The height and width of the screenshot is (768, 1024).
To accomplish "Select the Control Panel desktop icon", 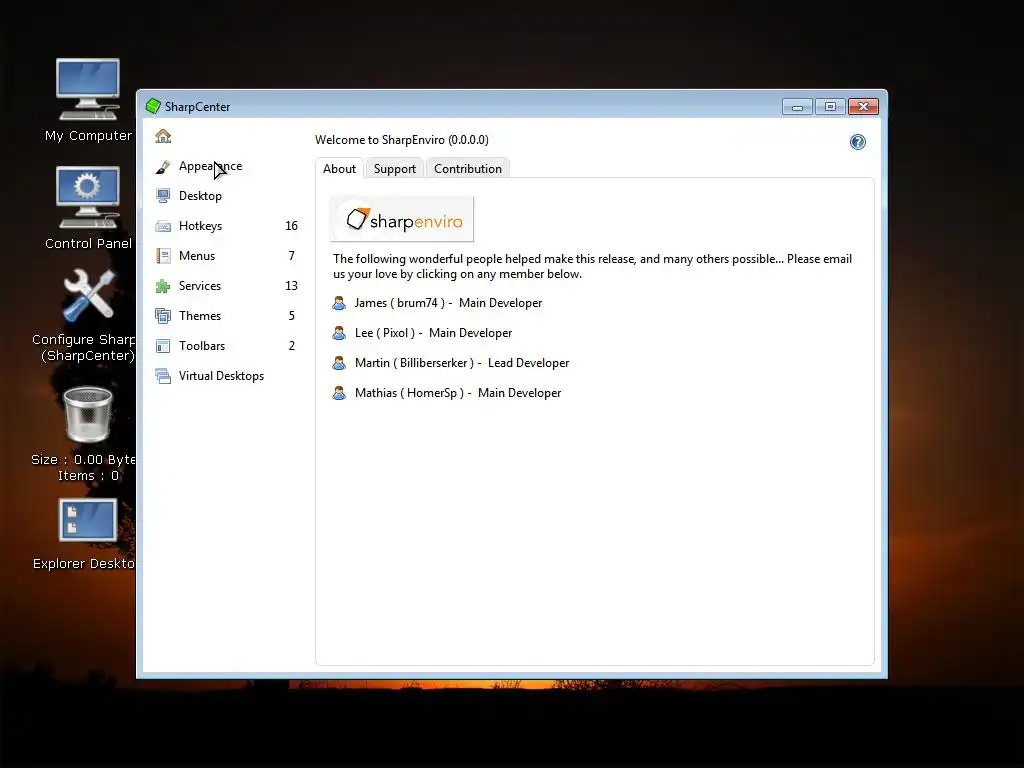I will point(88,197).
